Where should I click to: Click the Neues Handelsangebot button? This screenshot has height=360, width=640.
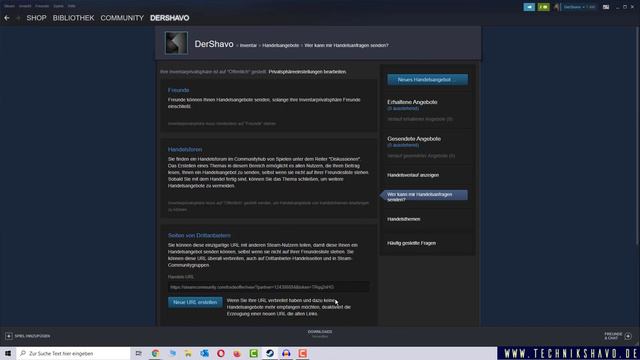coord(428,80)
